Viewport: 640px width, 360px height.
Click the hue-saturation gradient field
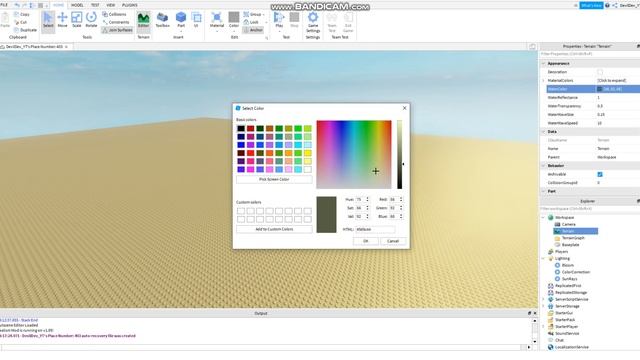tap(354, 155)
